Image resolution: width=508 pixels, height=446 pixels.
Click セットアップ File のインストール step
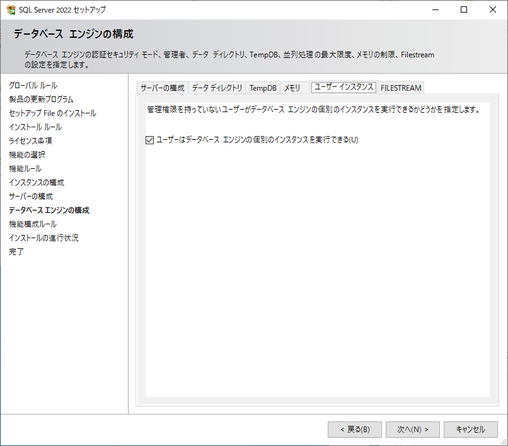(52, 113)
